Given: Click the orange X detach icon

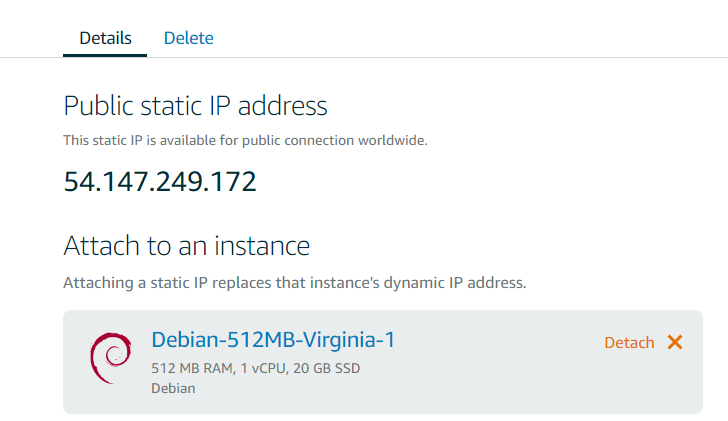Looking at the screenshot, I should pyautogui.click(x=675, y=342).
